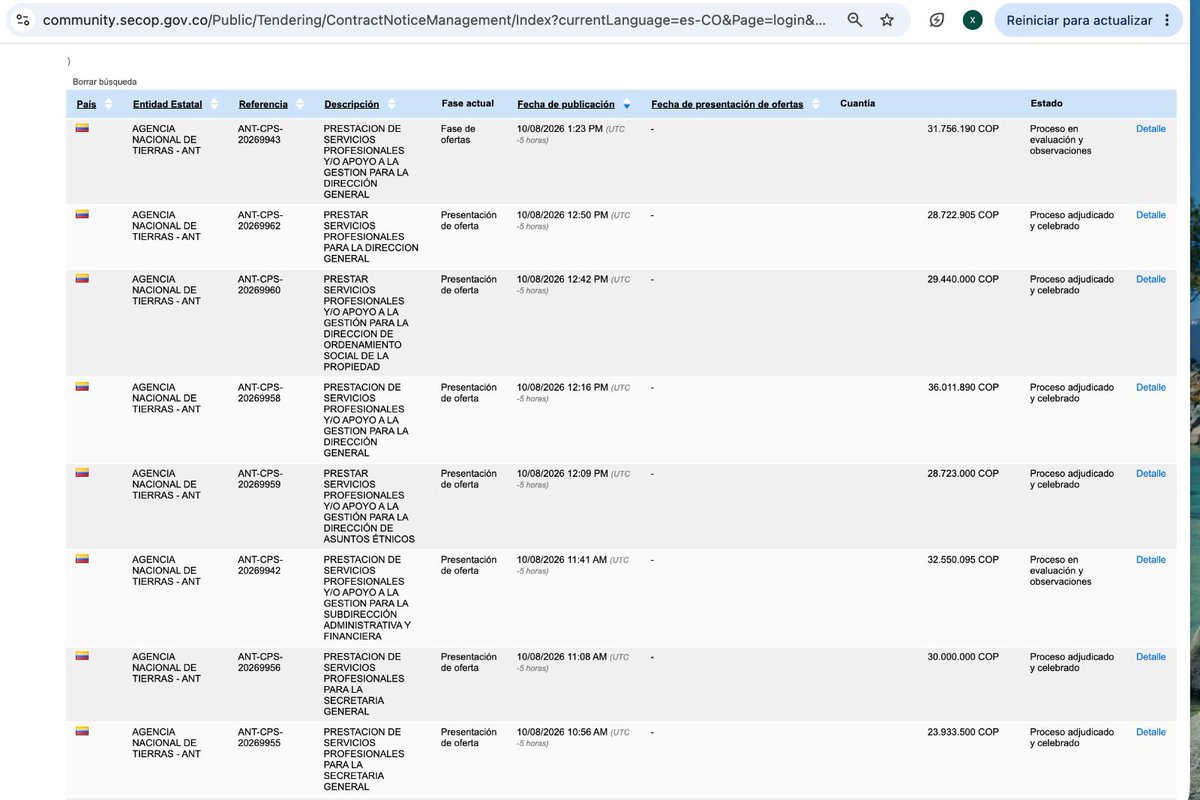Click the Colombia flag in row ANT-CPS-20269956

pos(82,656)
